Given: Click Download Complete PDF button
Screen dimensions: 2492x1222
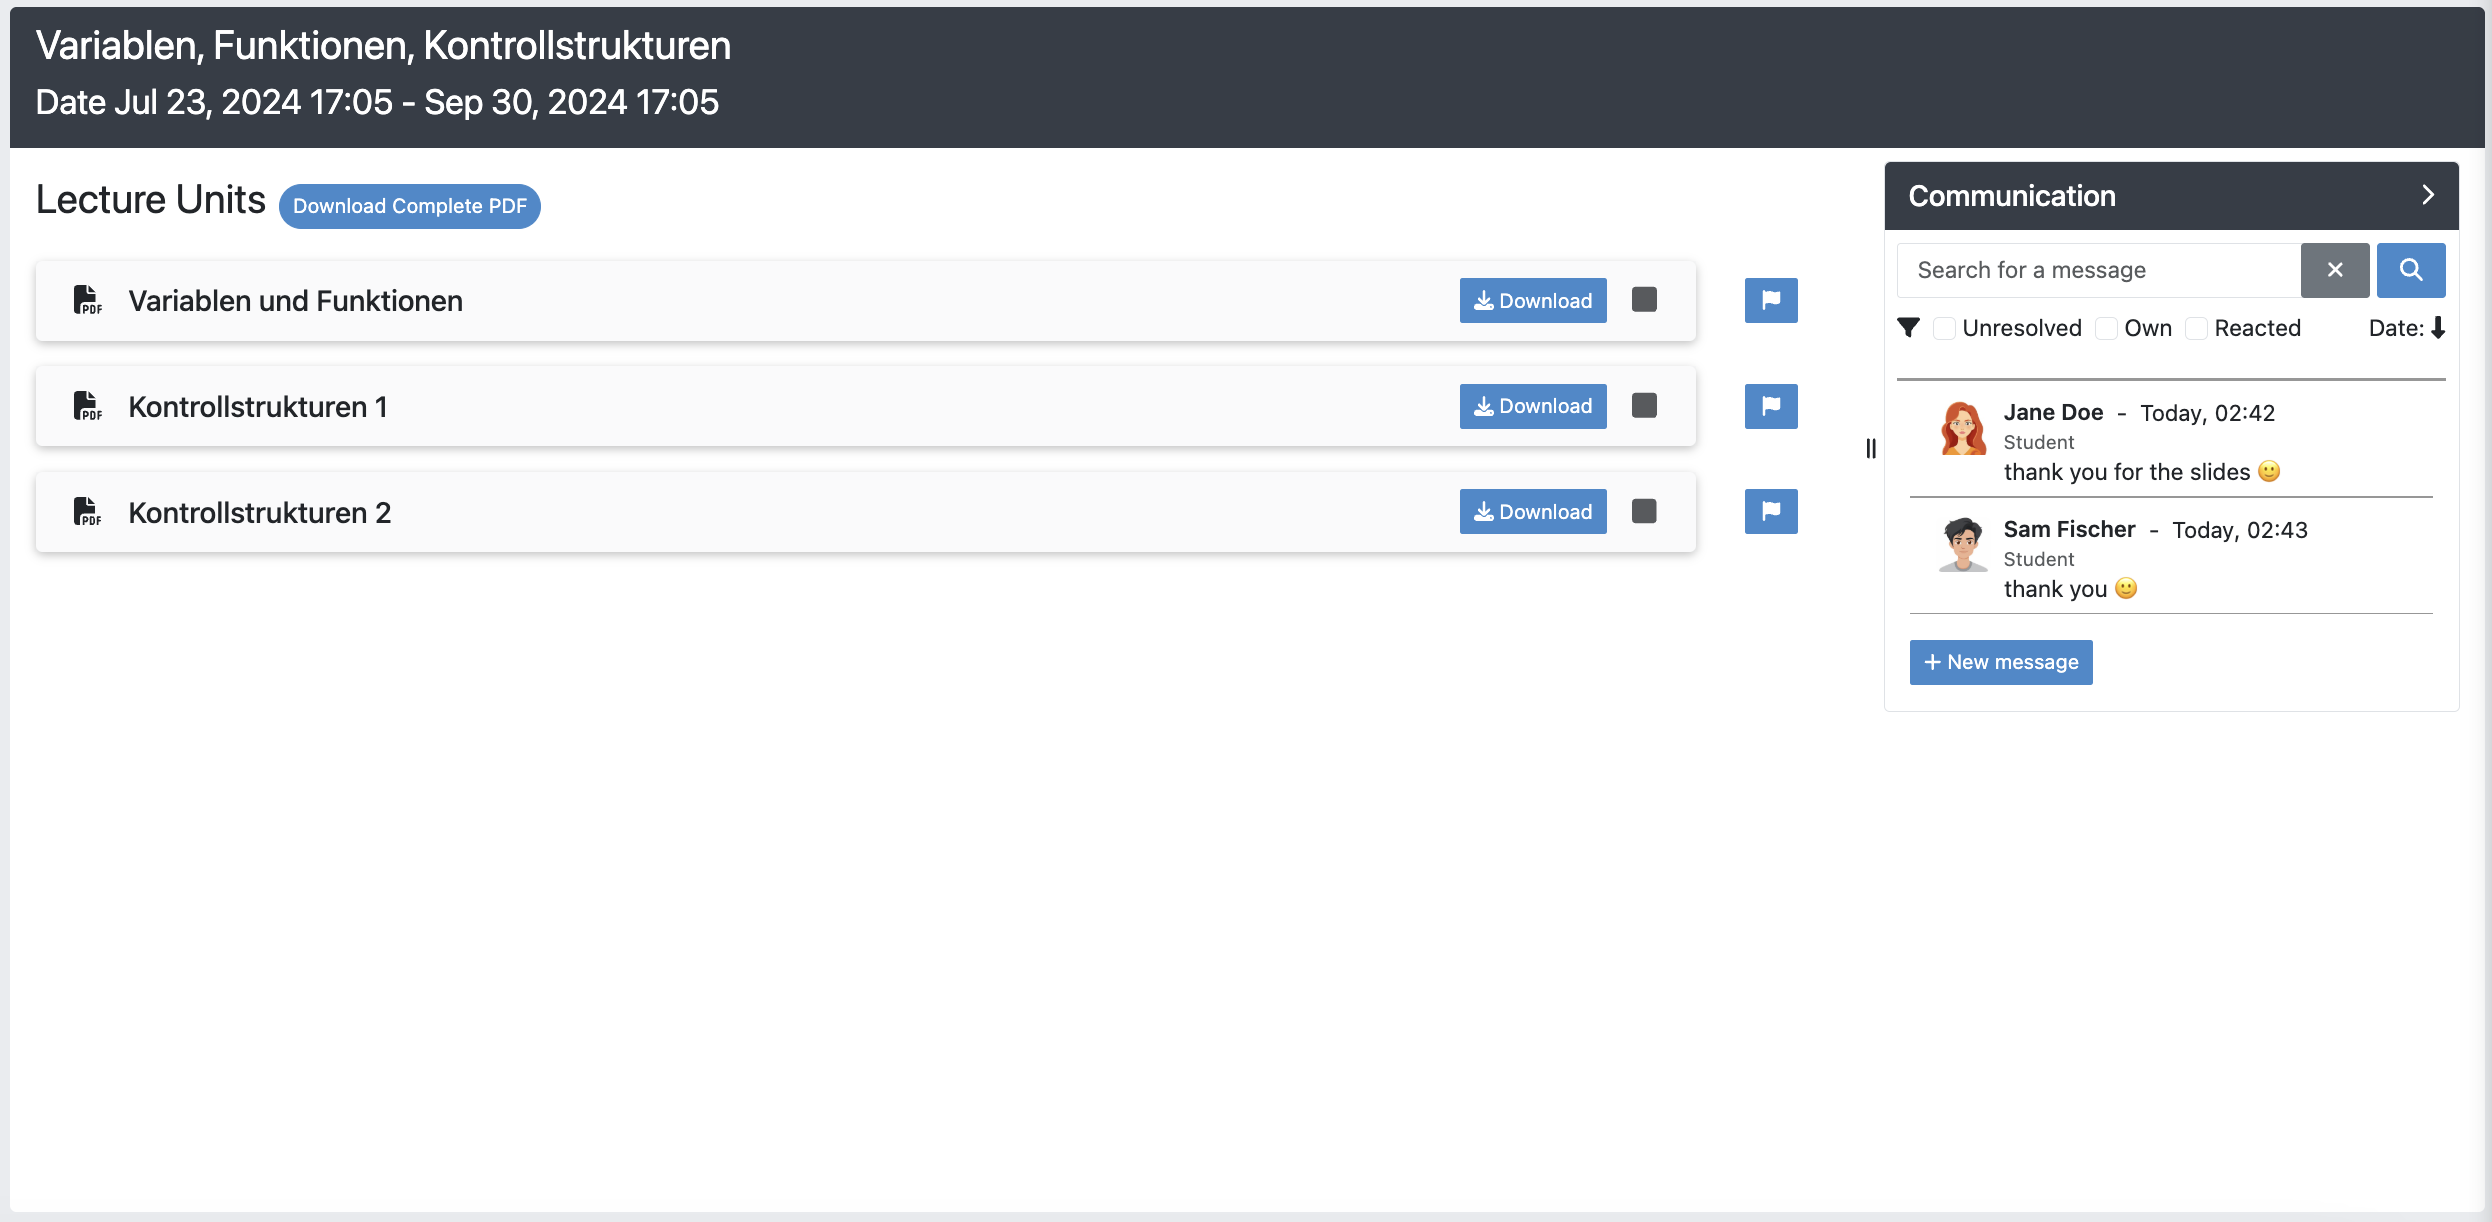Looking at the screenshot, I should point(409,206).
